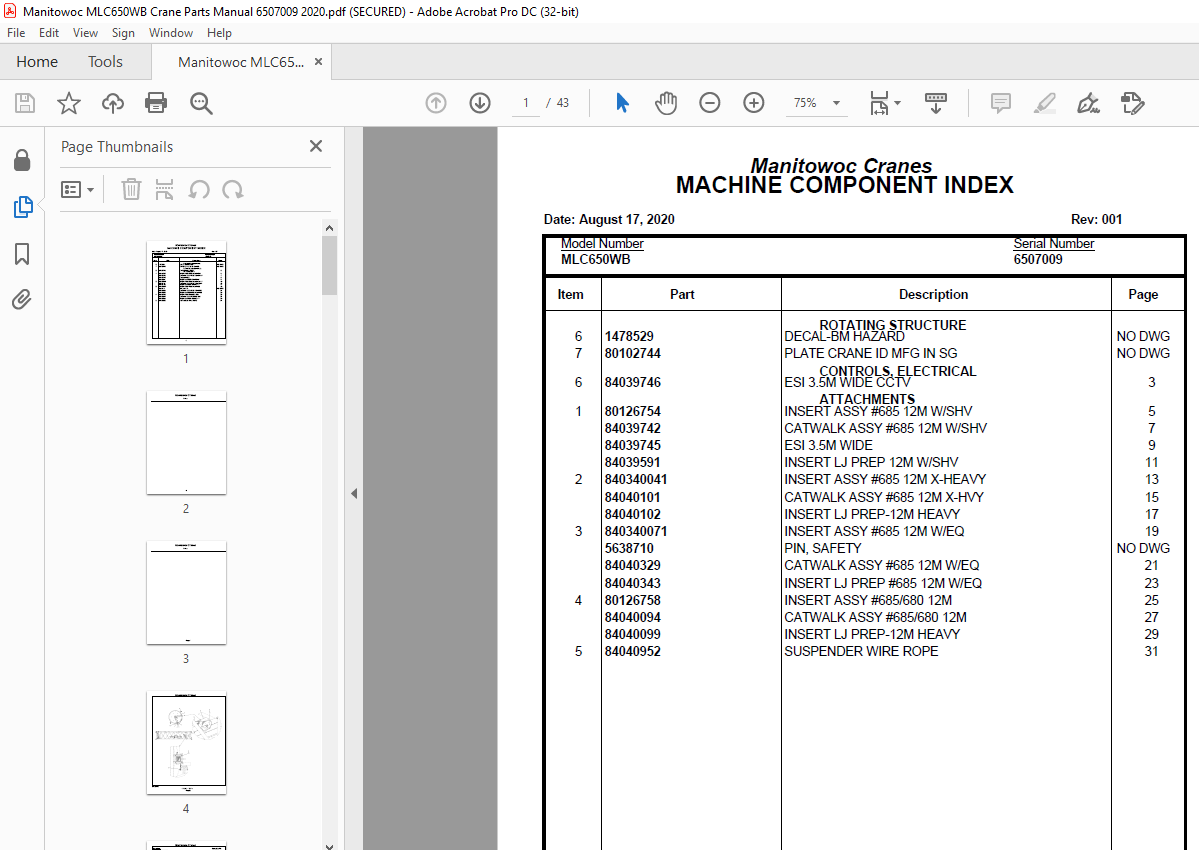Zoom in with the plus icon
This screenshot has width=1199, height=850.
click(x=754, y=102)
